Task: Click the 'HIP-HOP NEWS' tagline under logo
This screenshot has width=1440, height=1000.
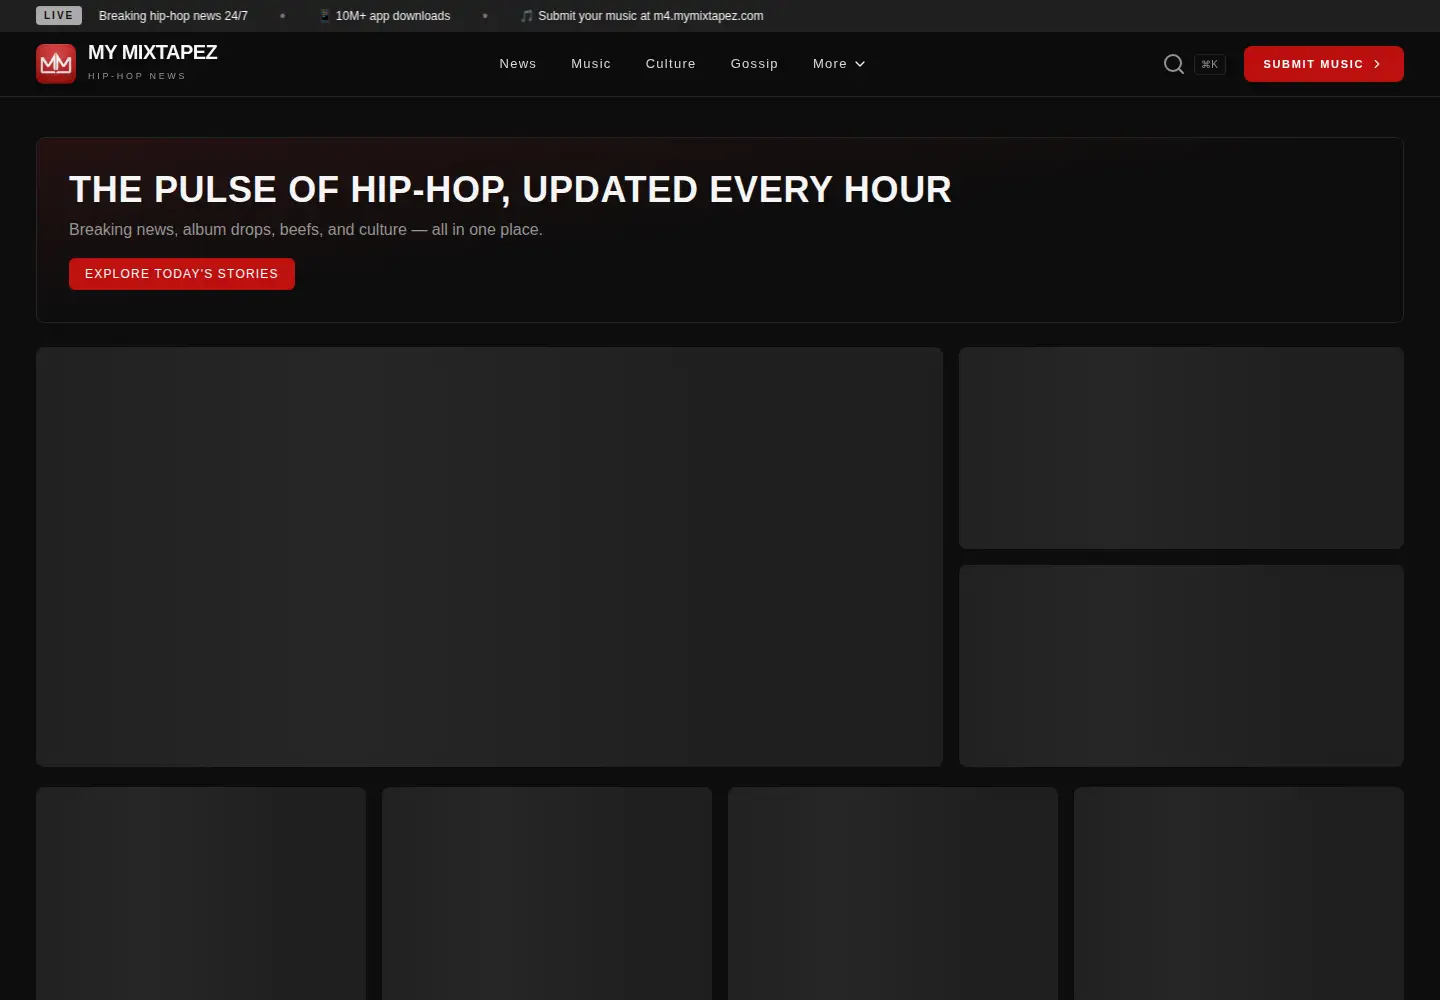Action: click(x=137, y=76)
